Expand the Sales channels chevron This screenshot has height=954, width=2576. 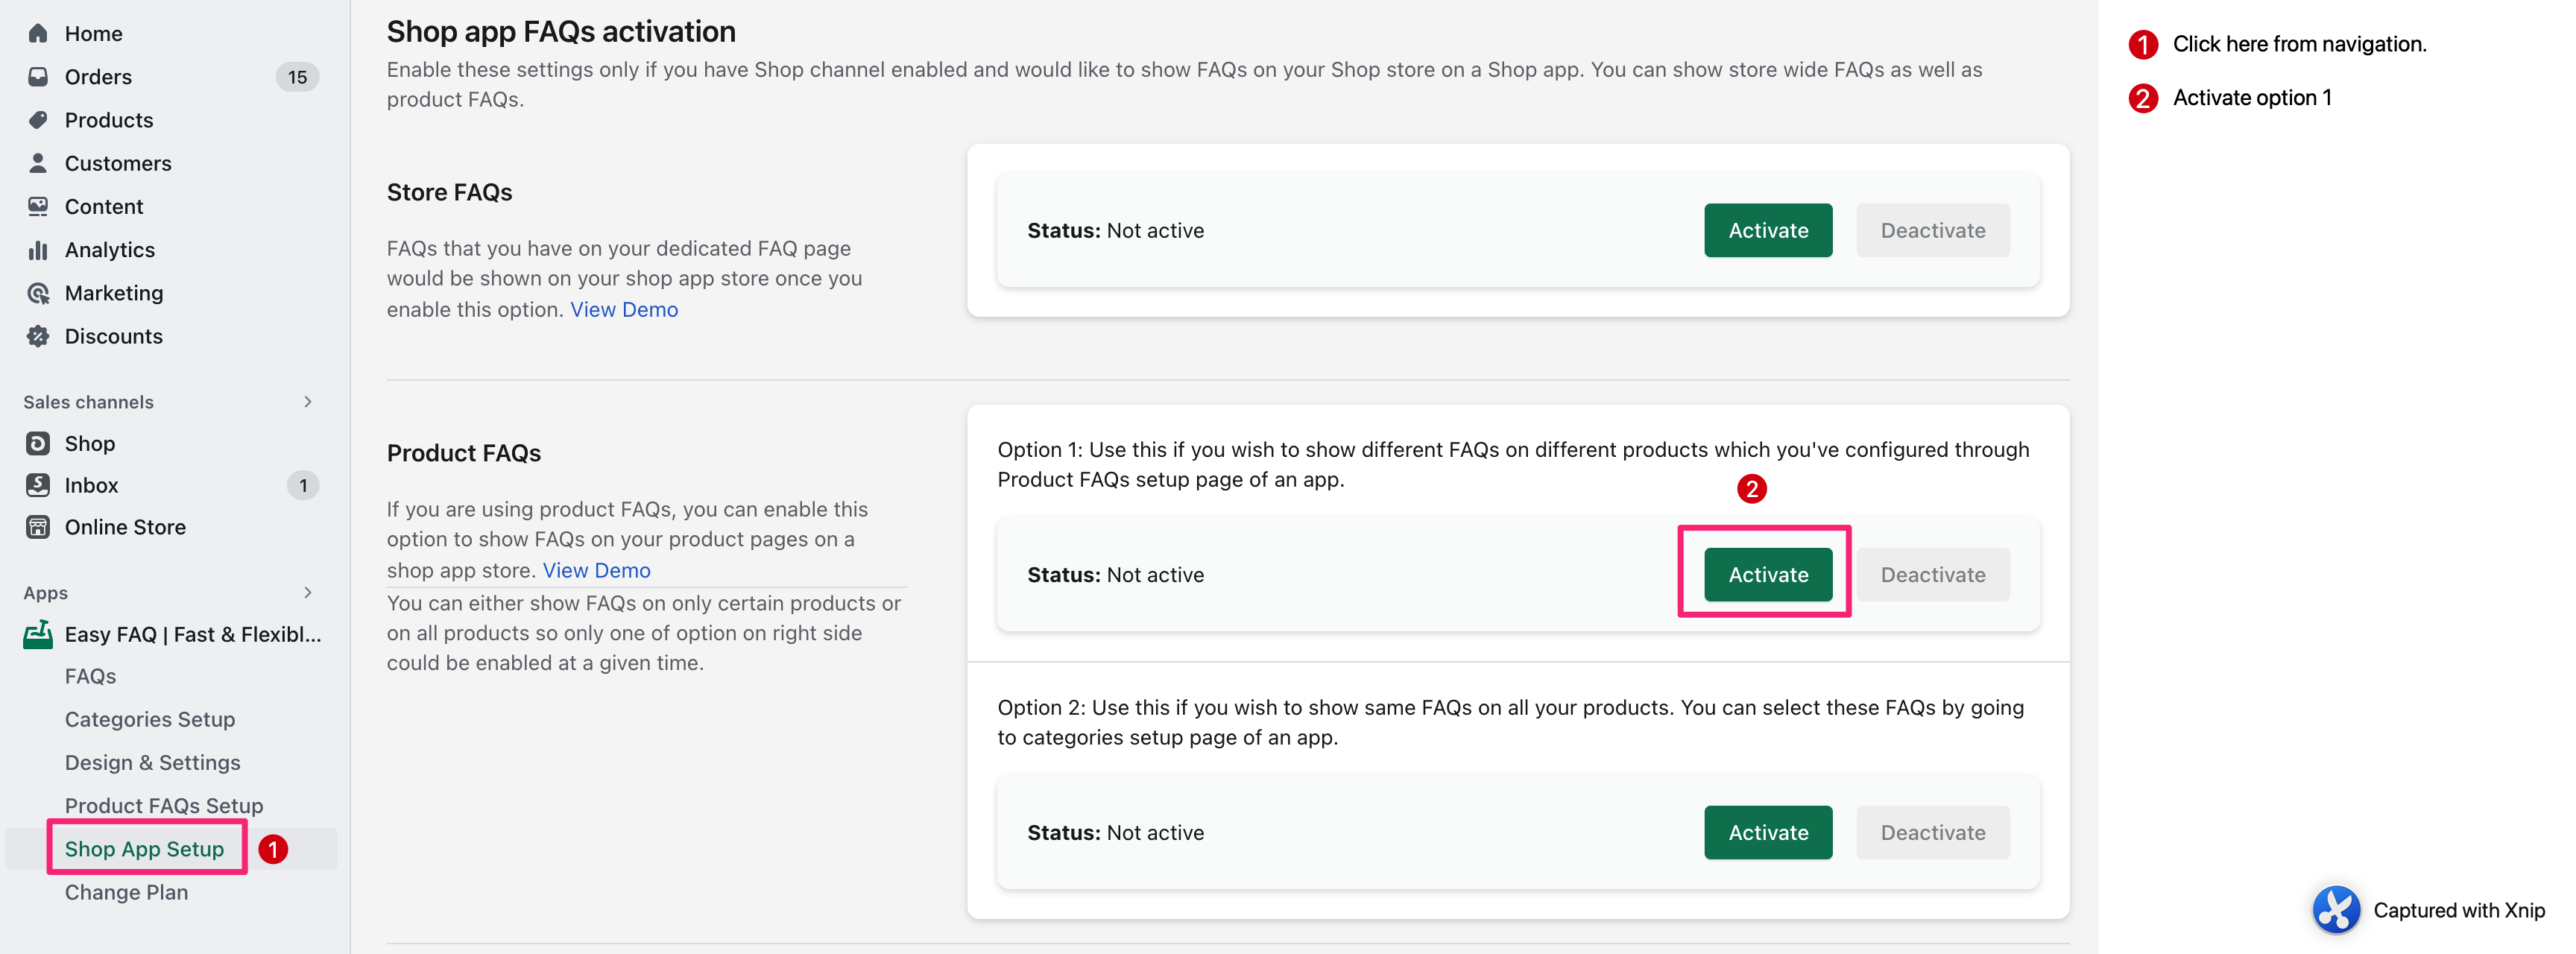(308, 402)
